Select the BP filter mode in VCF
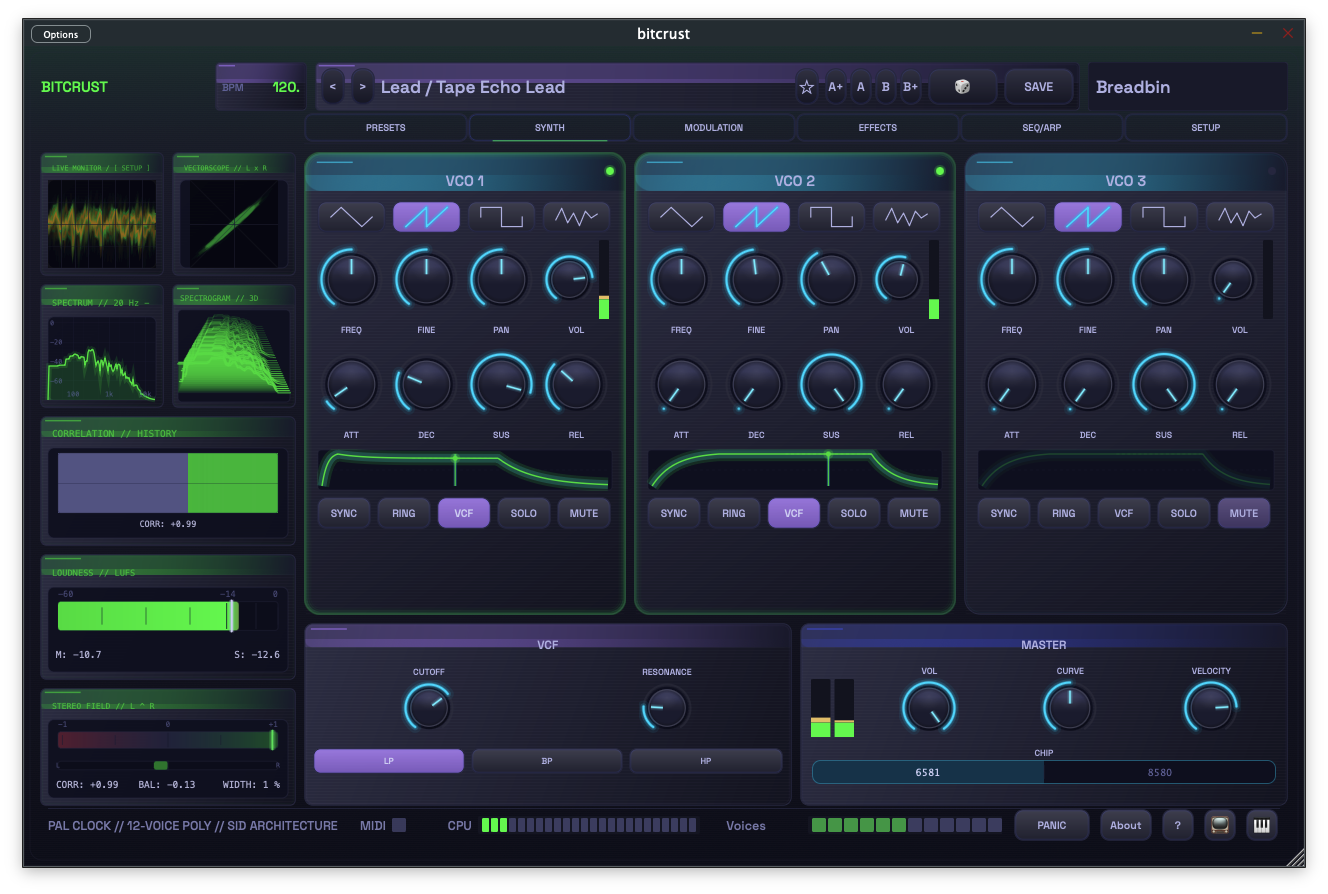1328x894 pixels. click(547, 761)
